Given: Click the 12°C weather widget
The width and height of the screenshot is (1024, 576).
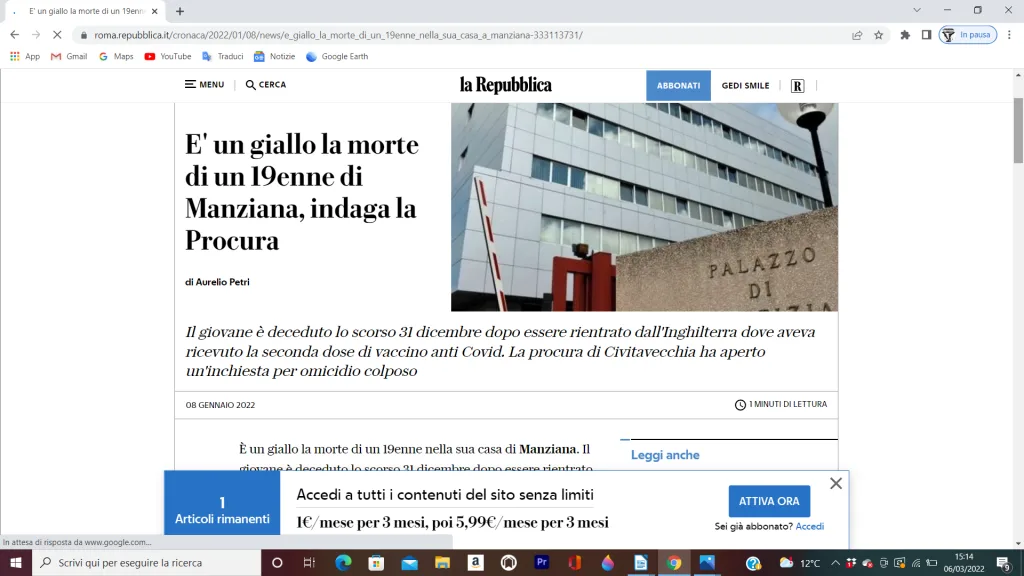Looking at the screenshot, I should (x=801, y=563).
